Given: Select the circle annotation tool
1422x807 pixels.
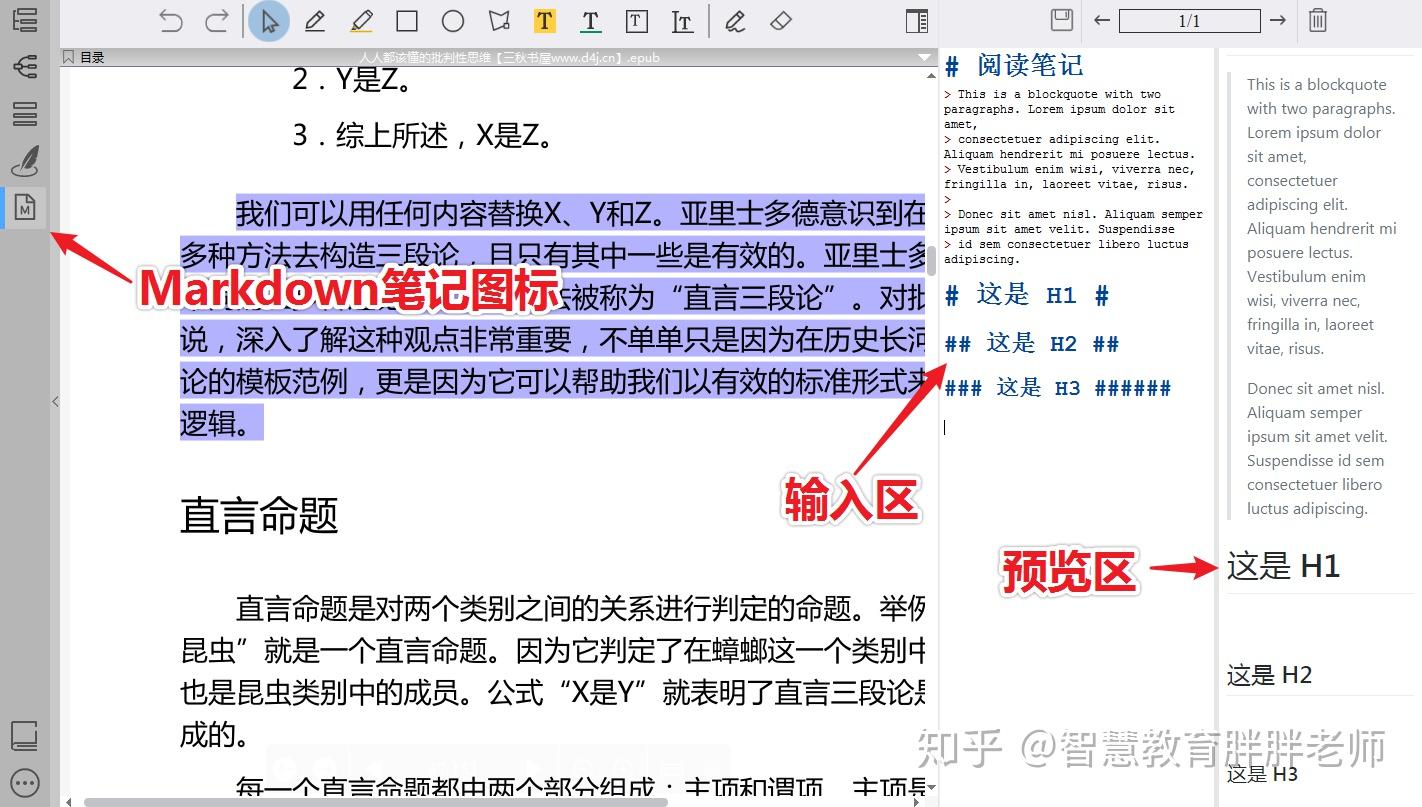Looking at the screenshot, I should click(453, 20).
